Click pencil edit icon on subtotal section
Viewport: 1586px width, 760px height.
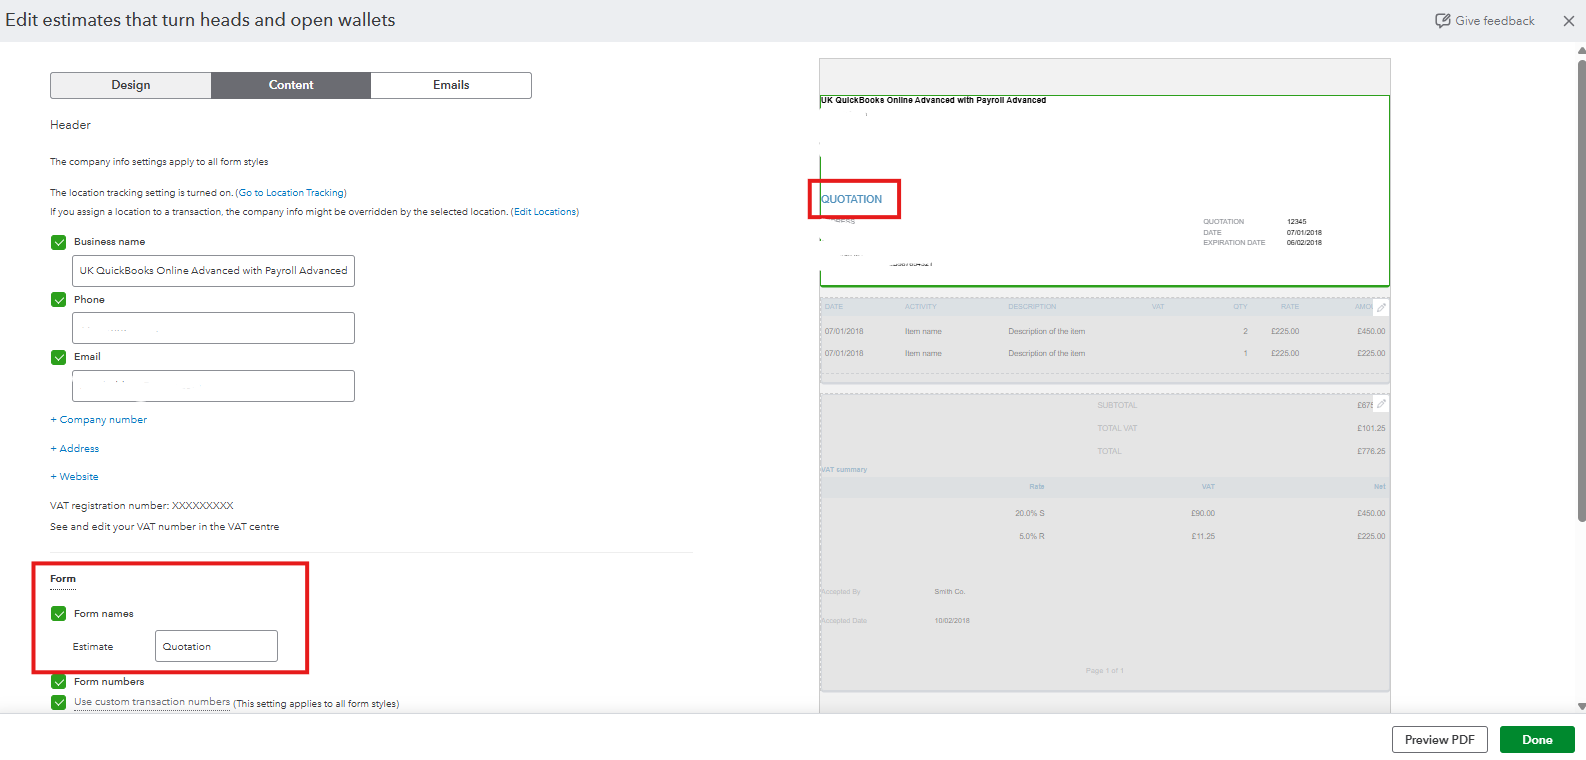coord(1381,404)
